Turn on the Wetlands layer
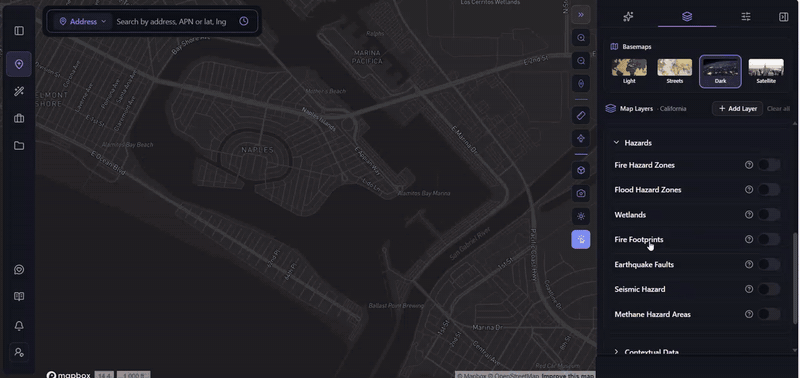Image resolution: width=800 pixels, height=378 pixels. (769, 214)
